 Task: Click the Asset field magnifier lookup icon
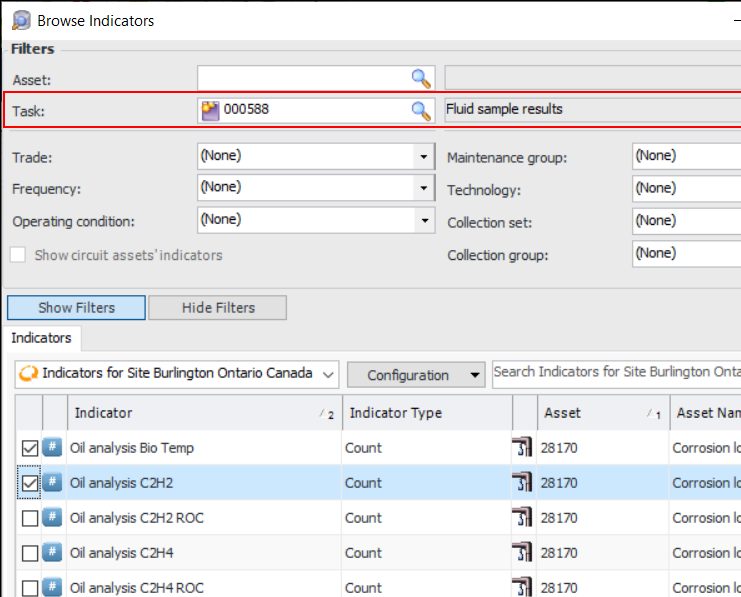[421, 79]
